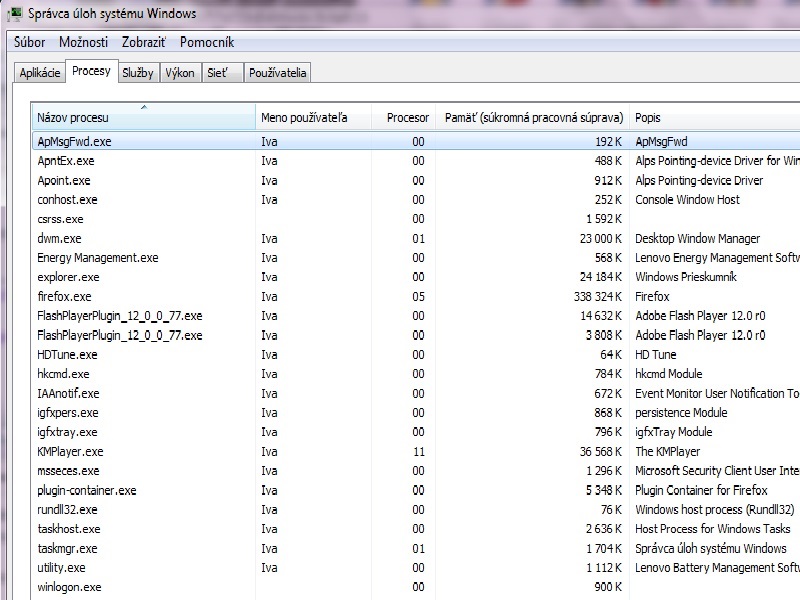Image resolution: width=800 pixels, height=600 pixels.
Task: Select the taskmgr.exe process row
Action: point(67,549)
